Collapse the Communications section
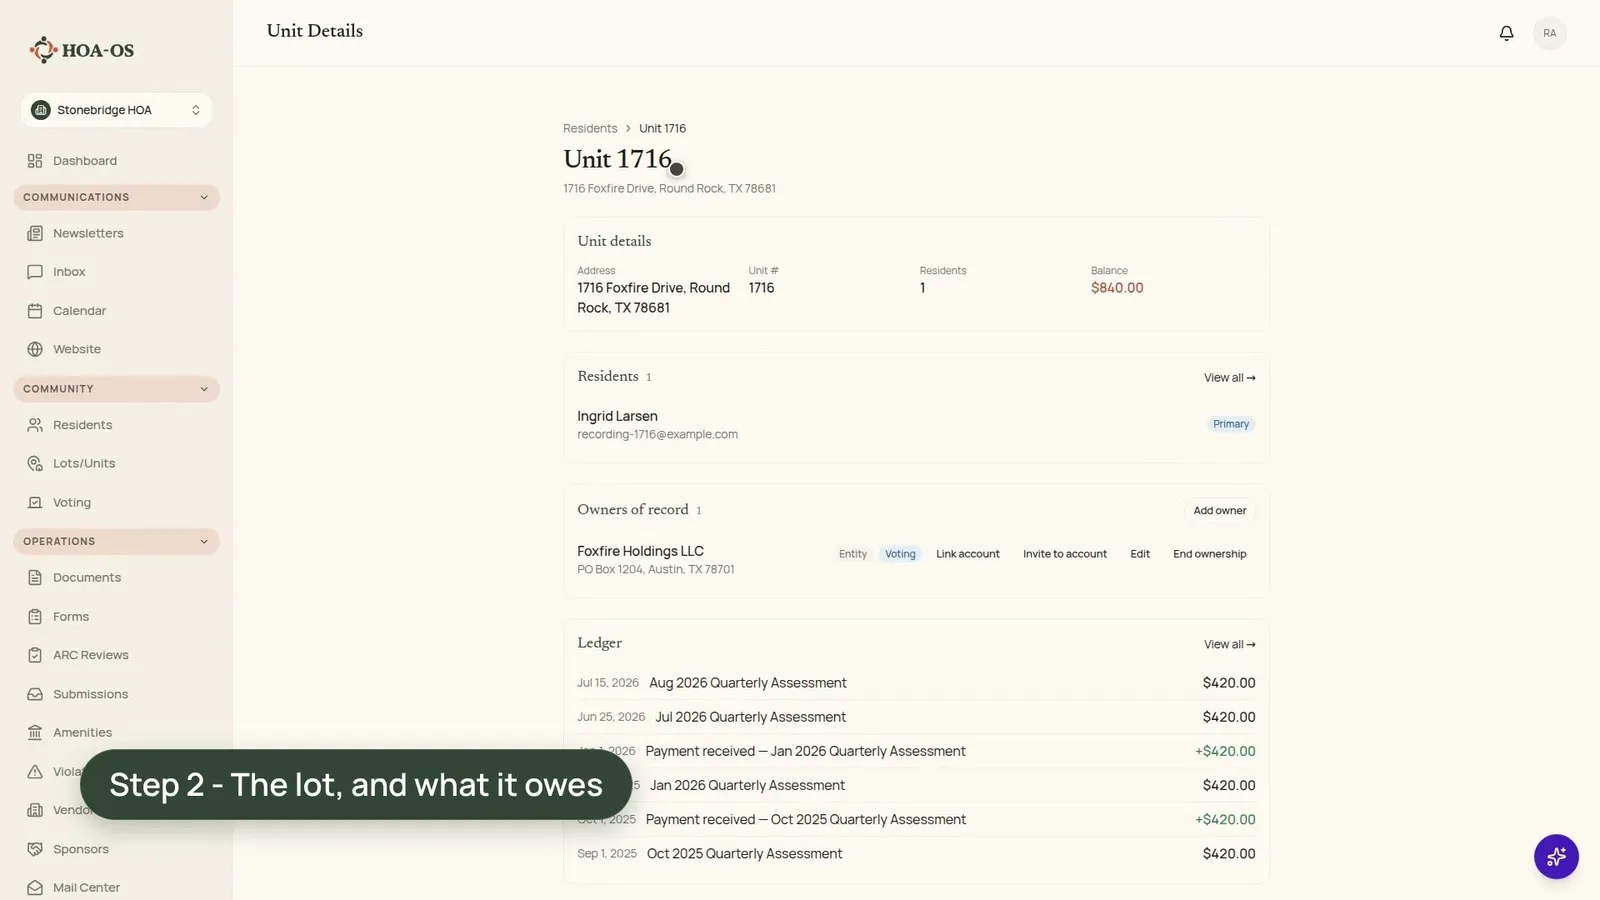The height and width of the screenshot is (900, 1600). pyautogui.click(x=116, y=197)
